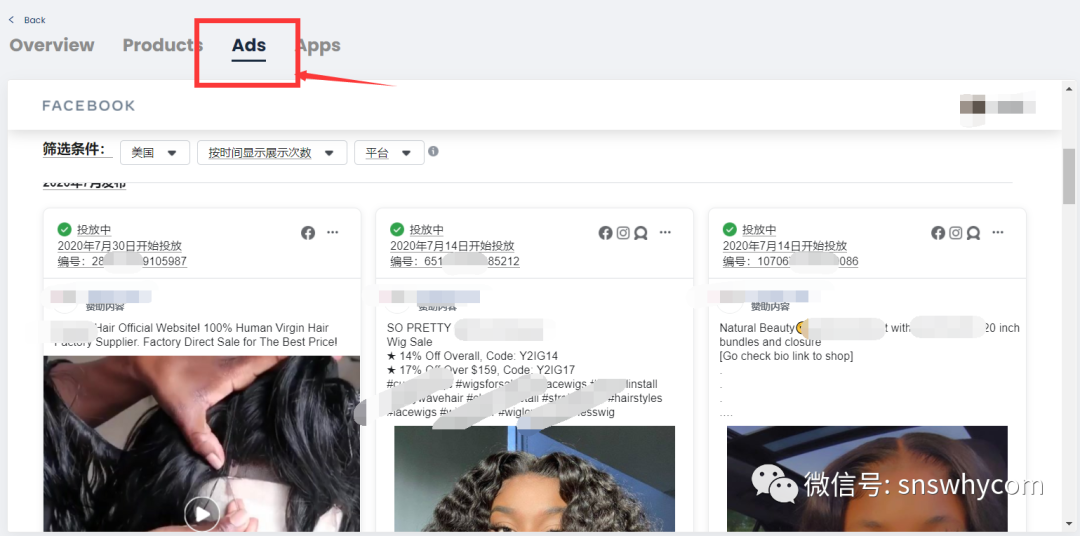1080x536 pixels.
Task: Click the 'Code: Y2IG17' discount line
Action: (481, 370)
